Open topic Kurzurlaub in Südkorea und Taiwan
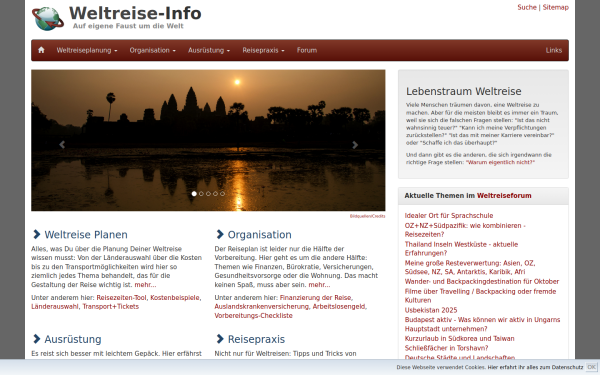 click(460, 338)
